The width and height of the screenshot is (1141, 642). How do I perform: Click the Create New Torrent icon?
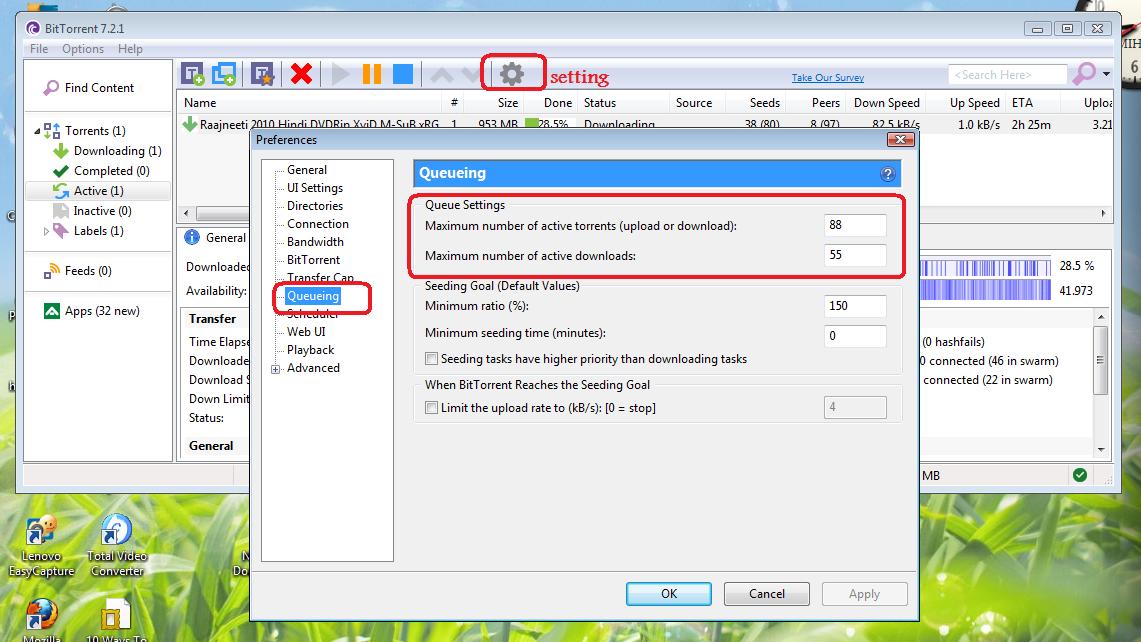click(263, 73)
